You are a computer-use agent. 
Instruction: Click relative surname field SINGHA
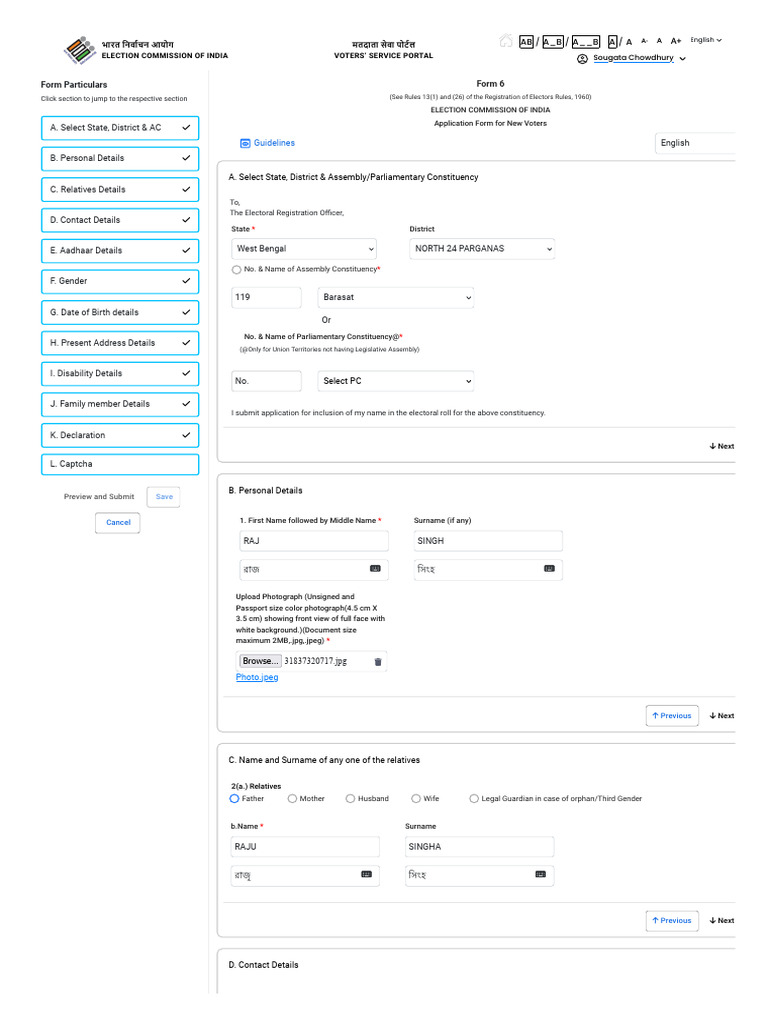coord(479,847)
